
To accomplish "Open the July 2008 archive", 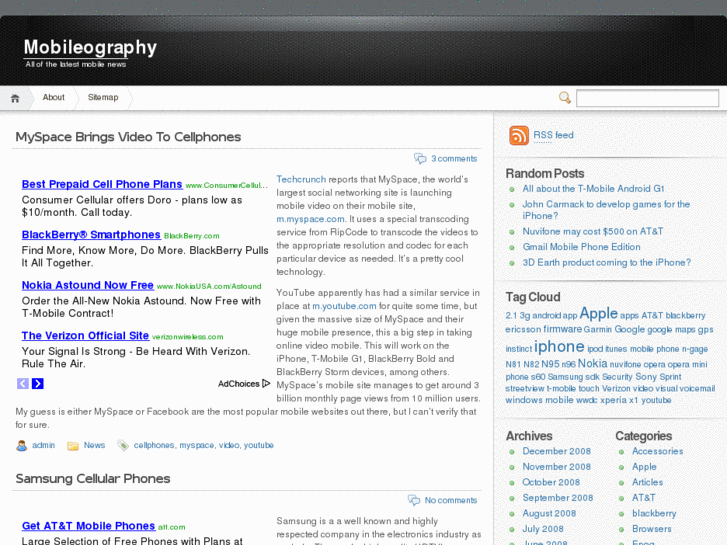I will point(543,529).
